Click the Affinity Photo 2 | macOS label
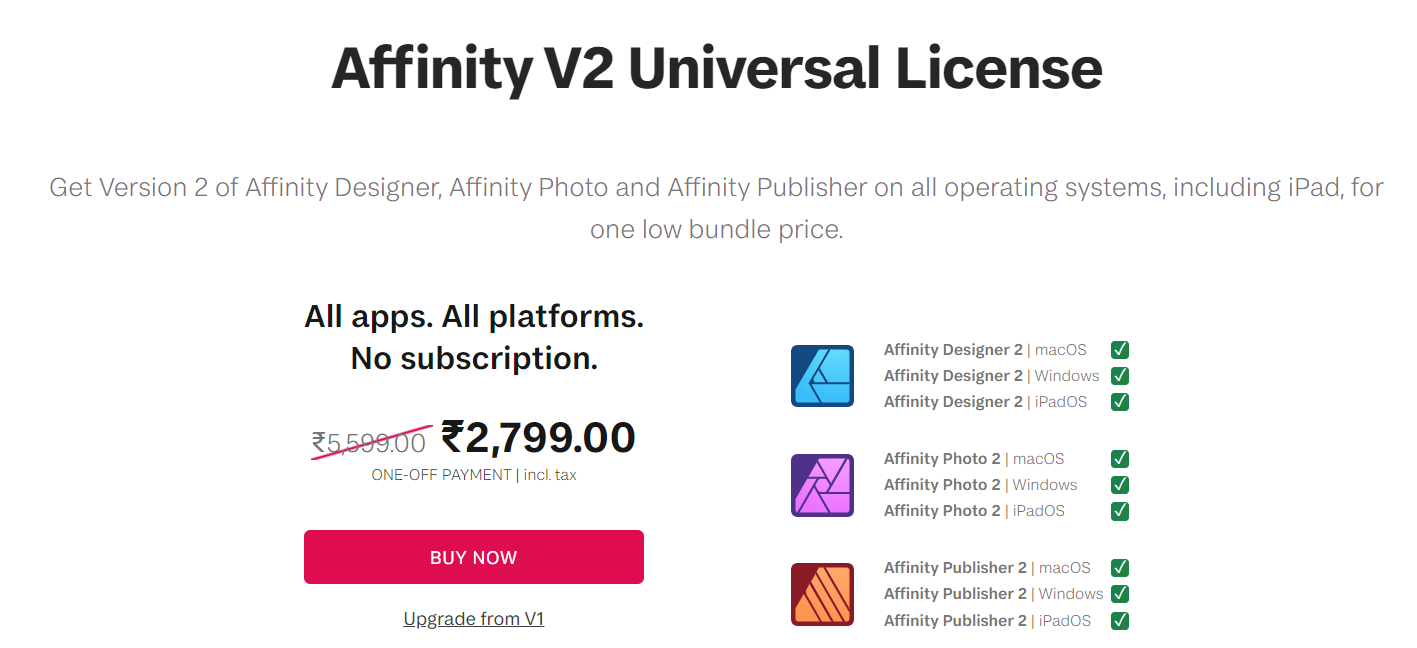This screenshot has height=648, width=1417. [x=974, y=459]
